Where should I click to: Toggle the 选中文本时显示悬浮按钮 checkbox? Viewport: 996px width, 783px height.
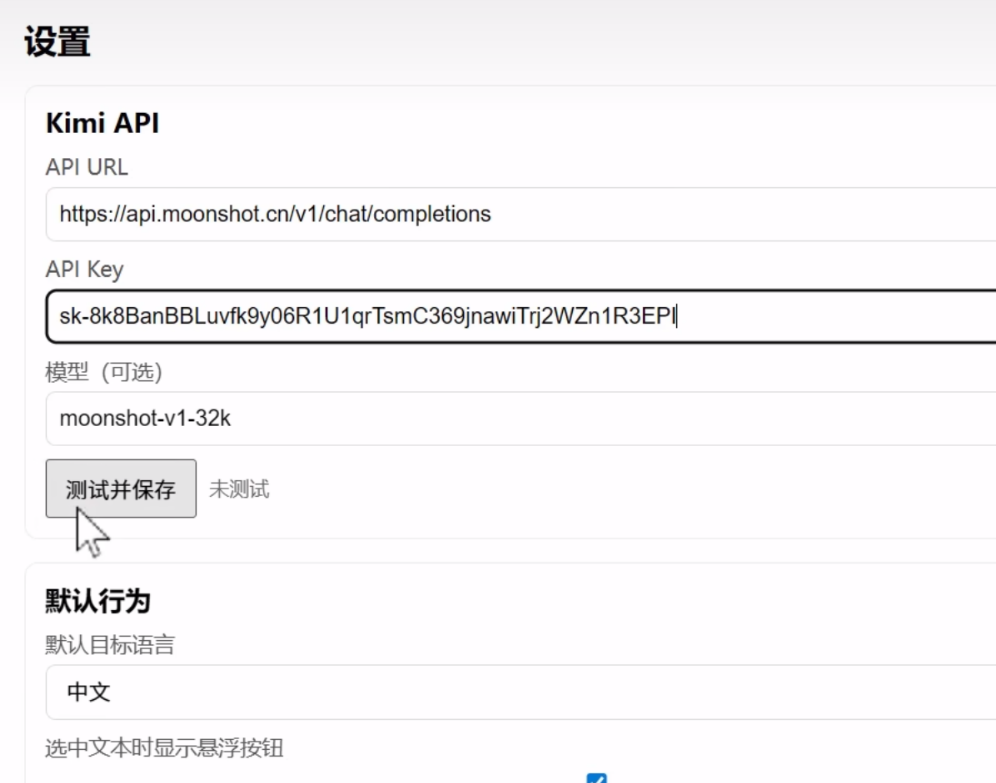point(596,779)
